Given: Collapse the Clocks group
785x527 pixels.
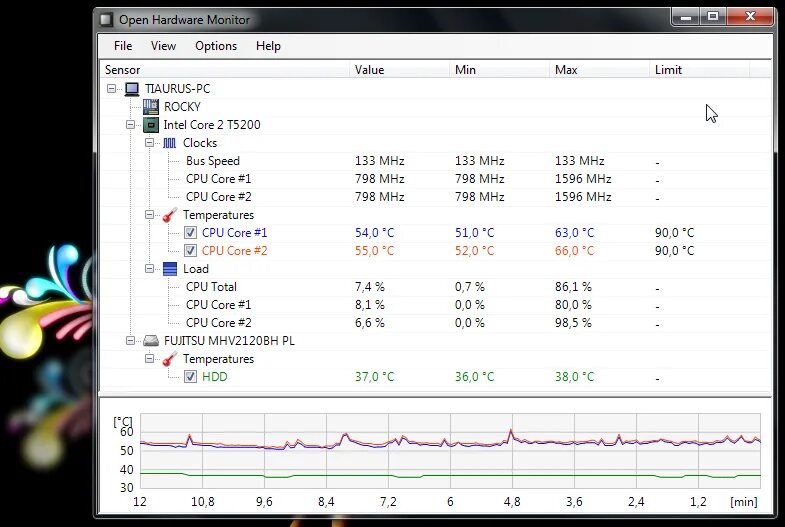Looking at the screenshot, I should coord(149,143).
